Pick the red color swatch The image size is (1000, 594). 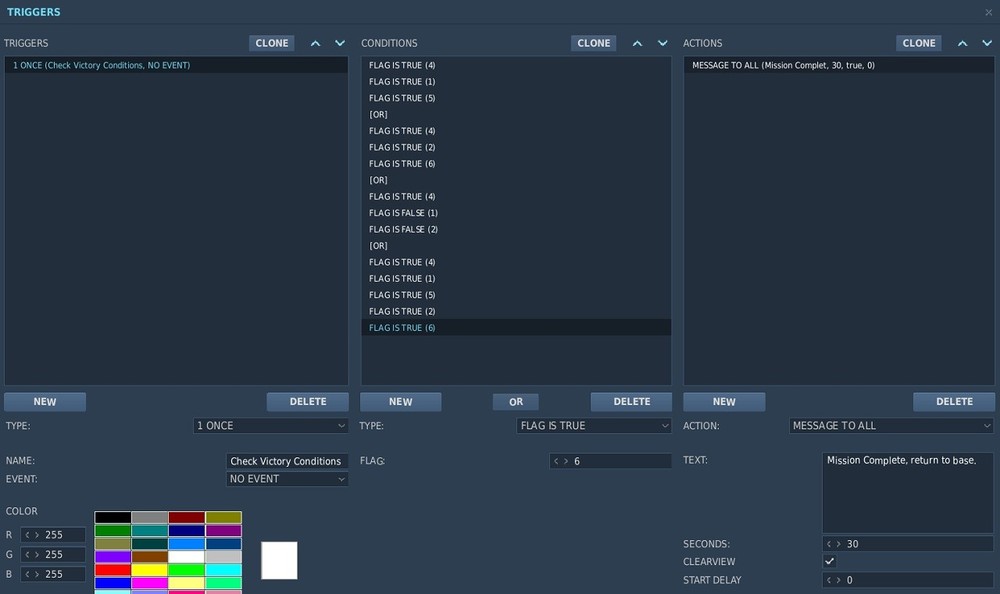113,570
